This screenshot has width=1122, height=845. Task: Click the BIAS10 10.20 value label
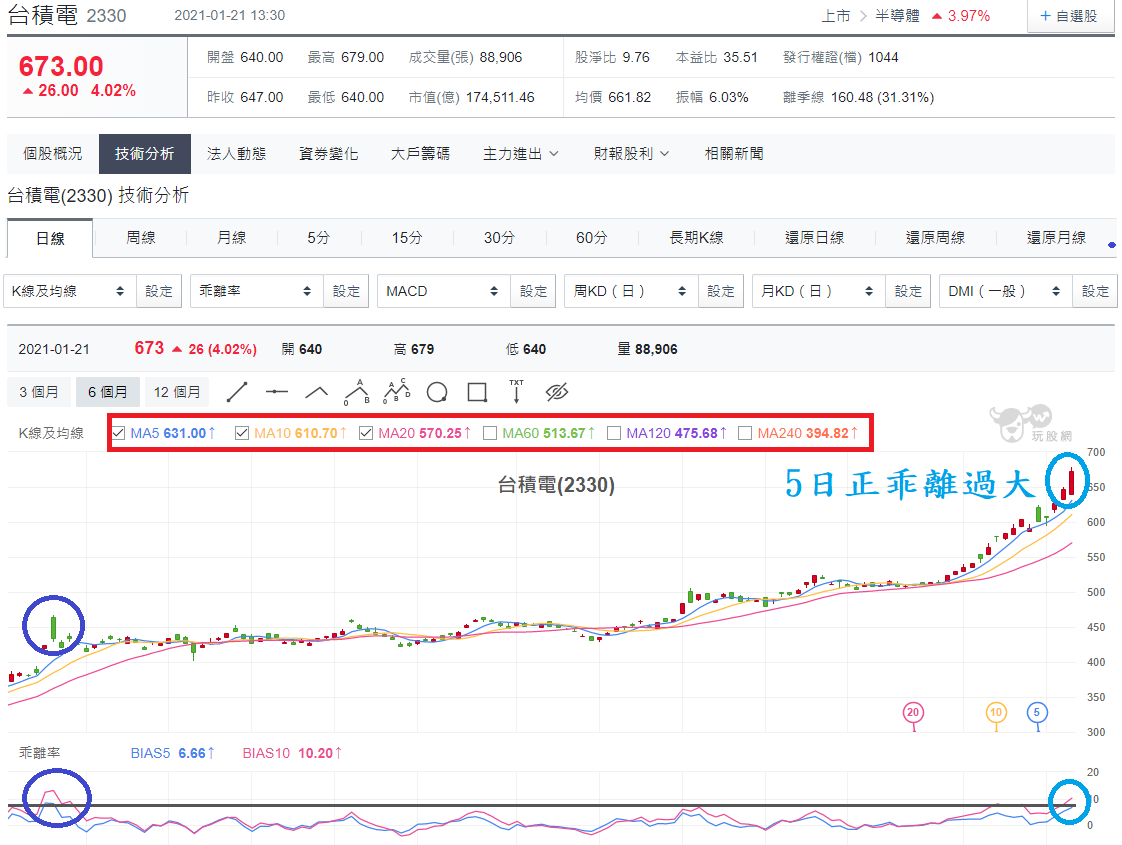point(292,753)
